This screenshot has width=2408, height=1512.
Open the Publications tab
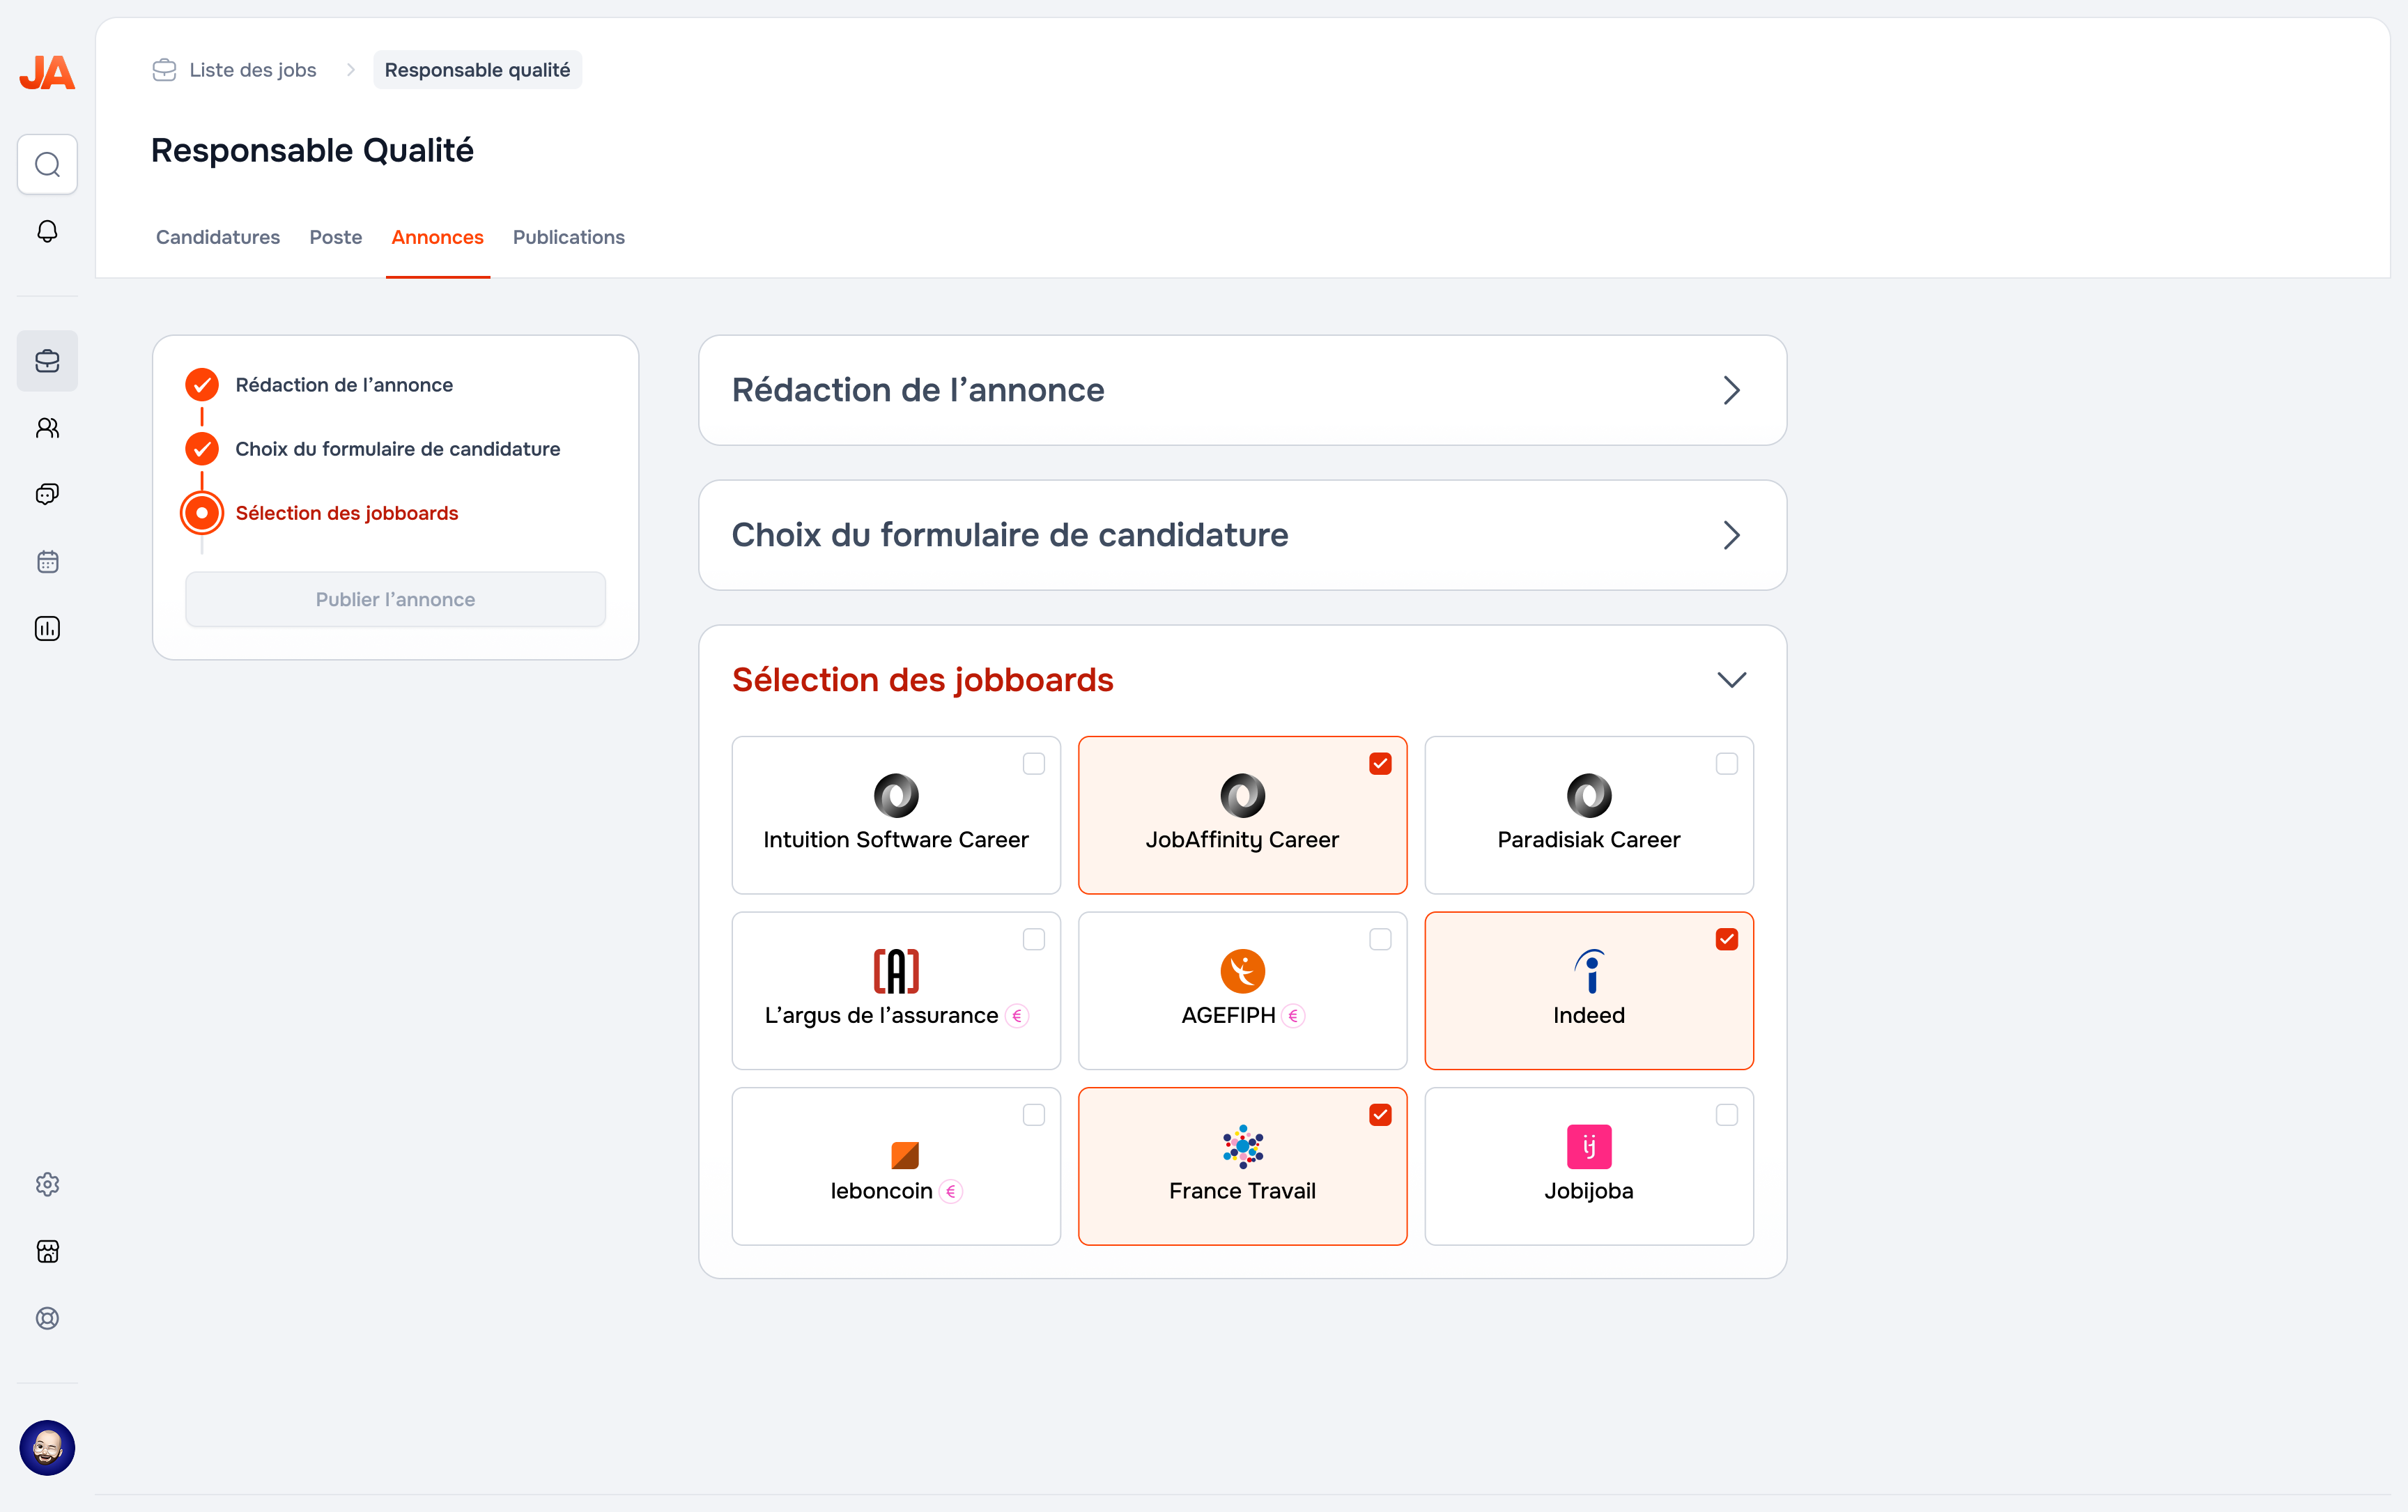point(568,237)
